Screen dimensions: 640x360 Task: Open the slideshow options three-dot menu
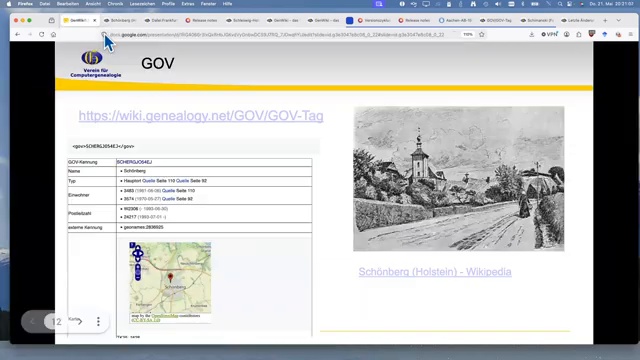tap(98, 322)
